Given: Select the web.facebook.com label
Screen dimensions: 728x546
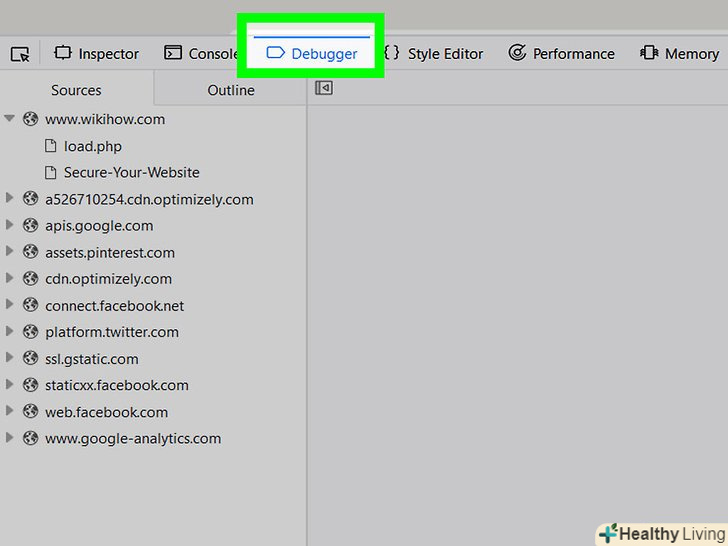Looking at the screenshot, I should pyautogui.click(x=106, y=412).
